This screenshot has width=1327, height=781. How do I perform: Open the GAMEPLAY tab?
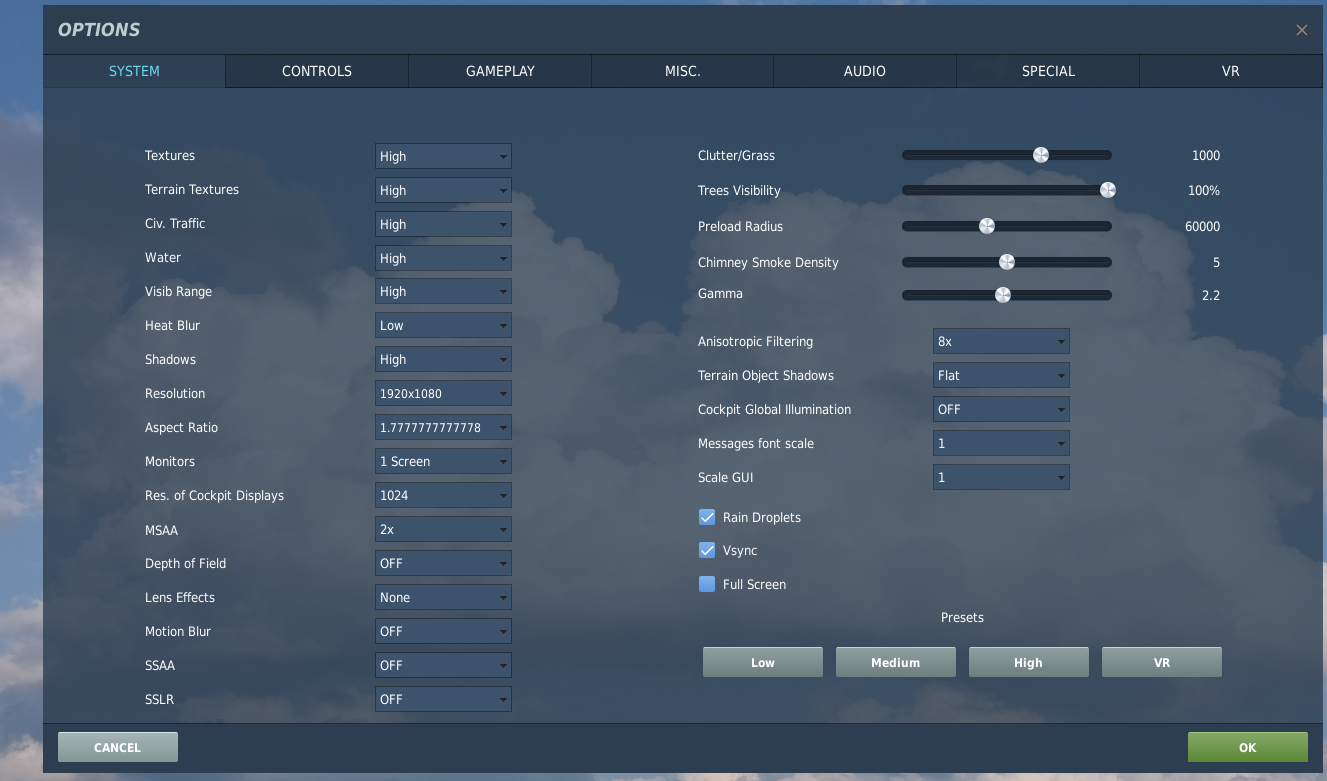click(x=500, y=71)
